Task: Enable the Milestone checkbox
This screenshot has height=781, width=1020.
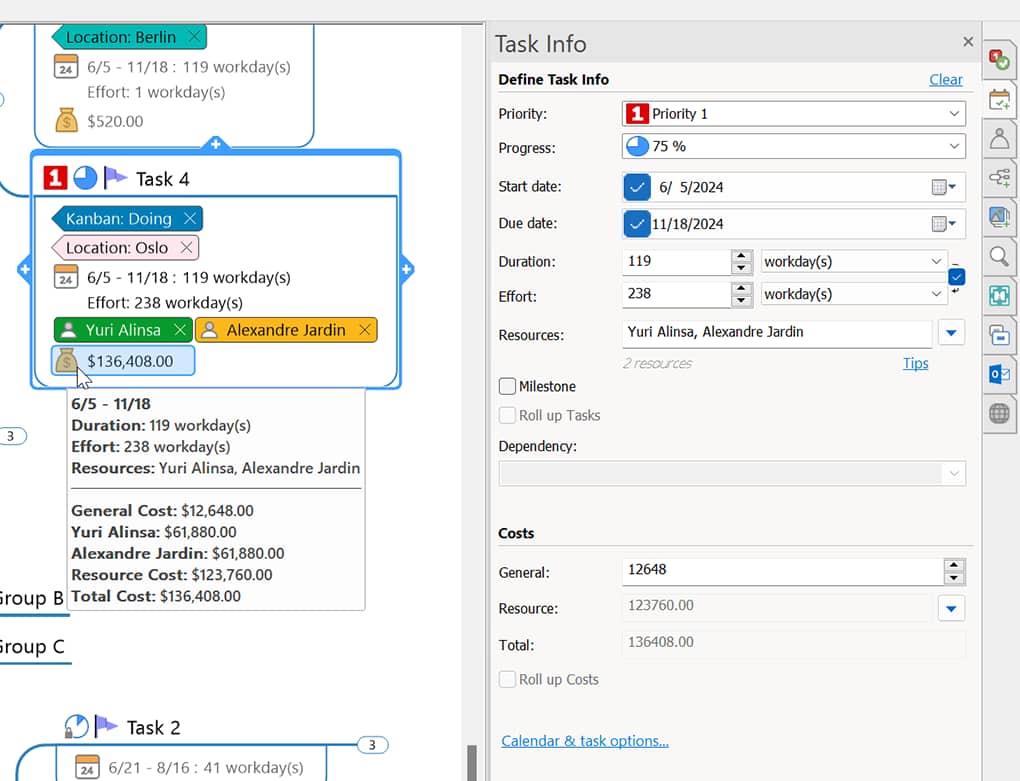Action: point(508,386)
